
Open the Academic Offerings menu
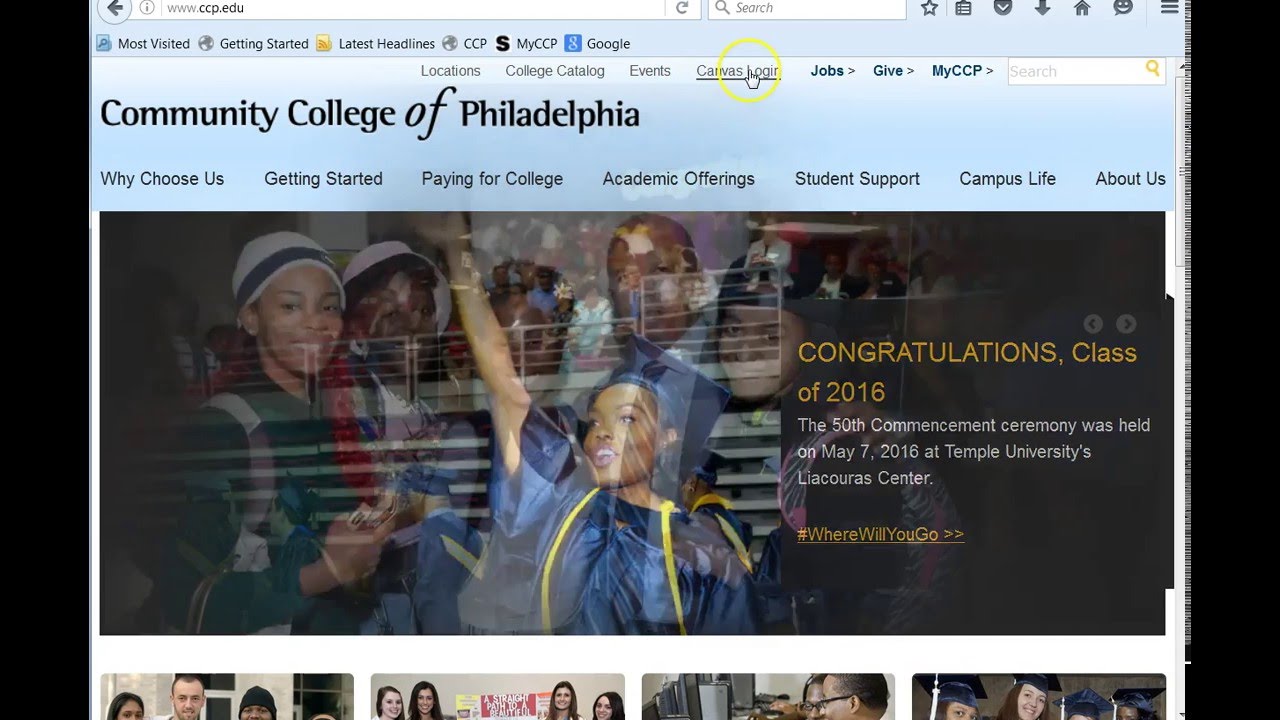(678, 179)
